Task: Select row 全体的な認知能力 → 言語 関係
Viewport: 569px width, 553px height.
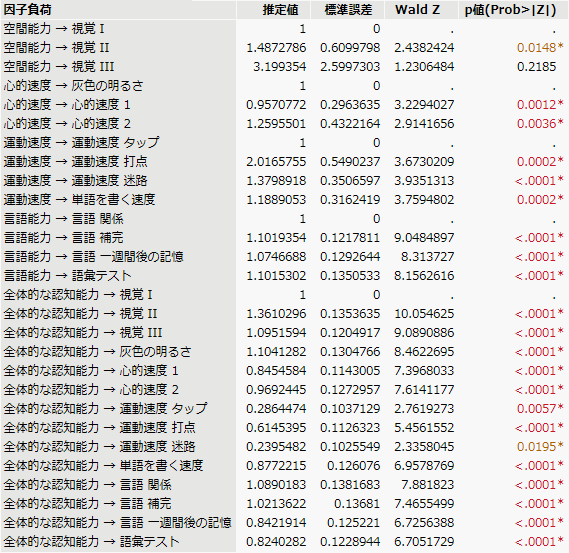Action: pos(284,484)
